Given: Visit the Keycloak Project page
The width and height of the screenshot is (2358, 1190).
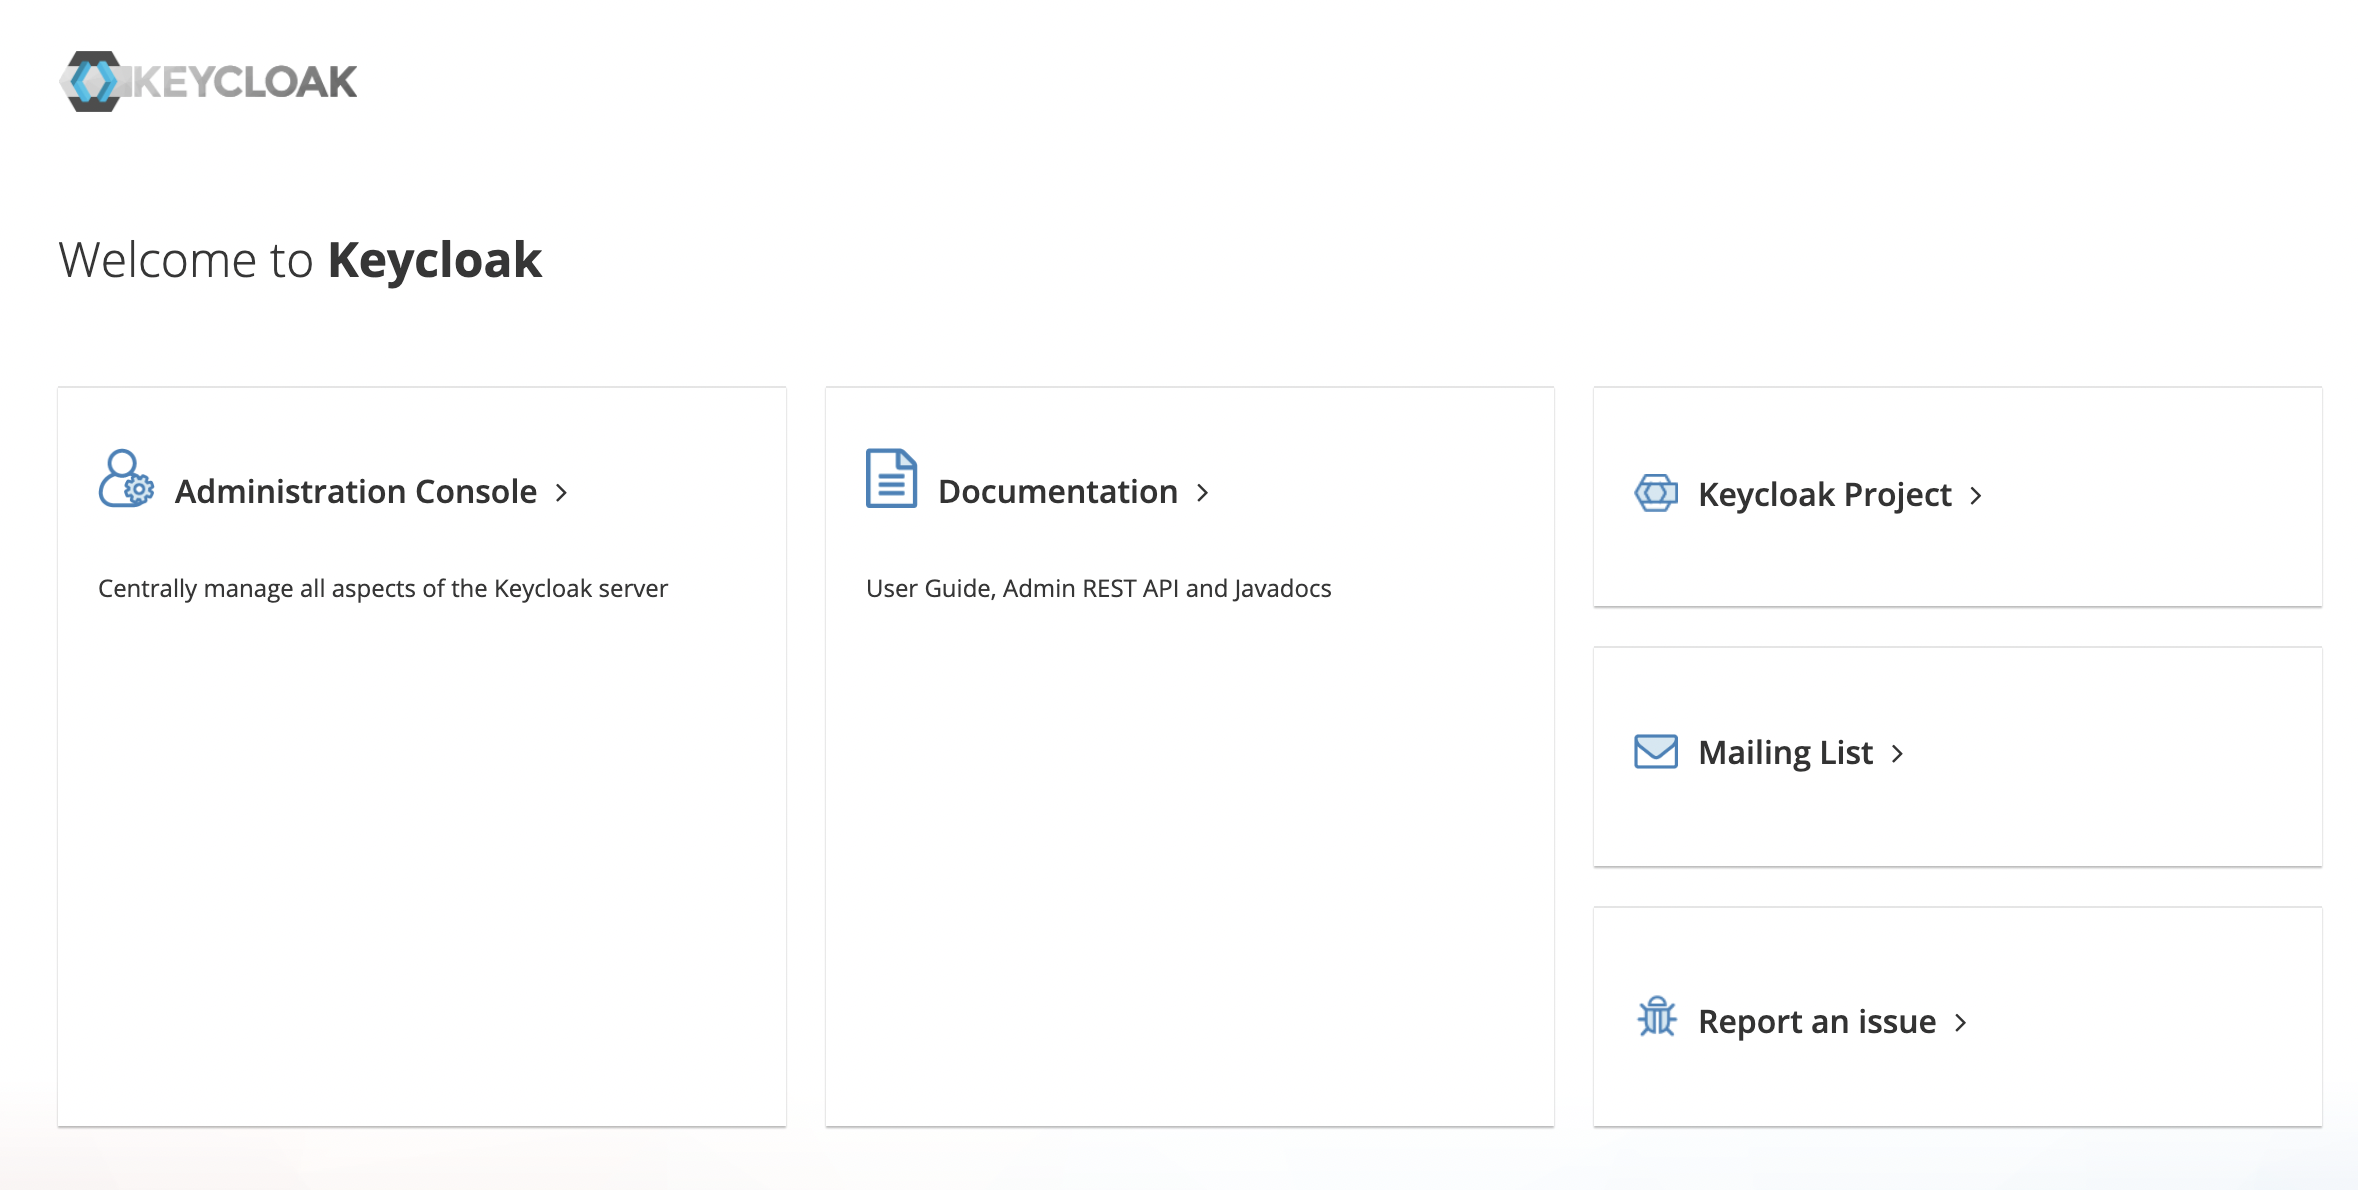Looking at the screenshot, I should click(x=1823, y=494).
